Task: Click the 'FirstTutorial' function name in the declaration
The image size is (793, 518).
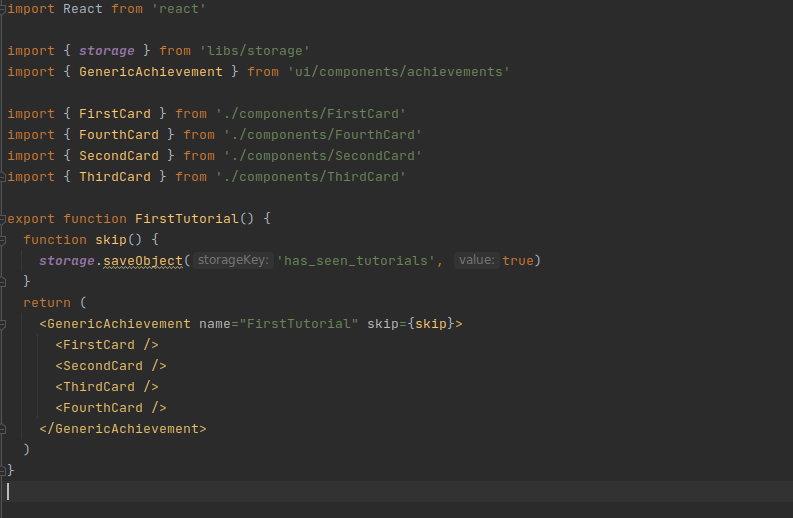Action: tap(187, 219)
